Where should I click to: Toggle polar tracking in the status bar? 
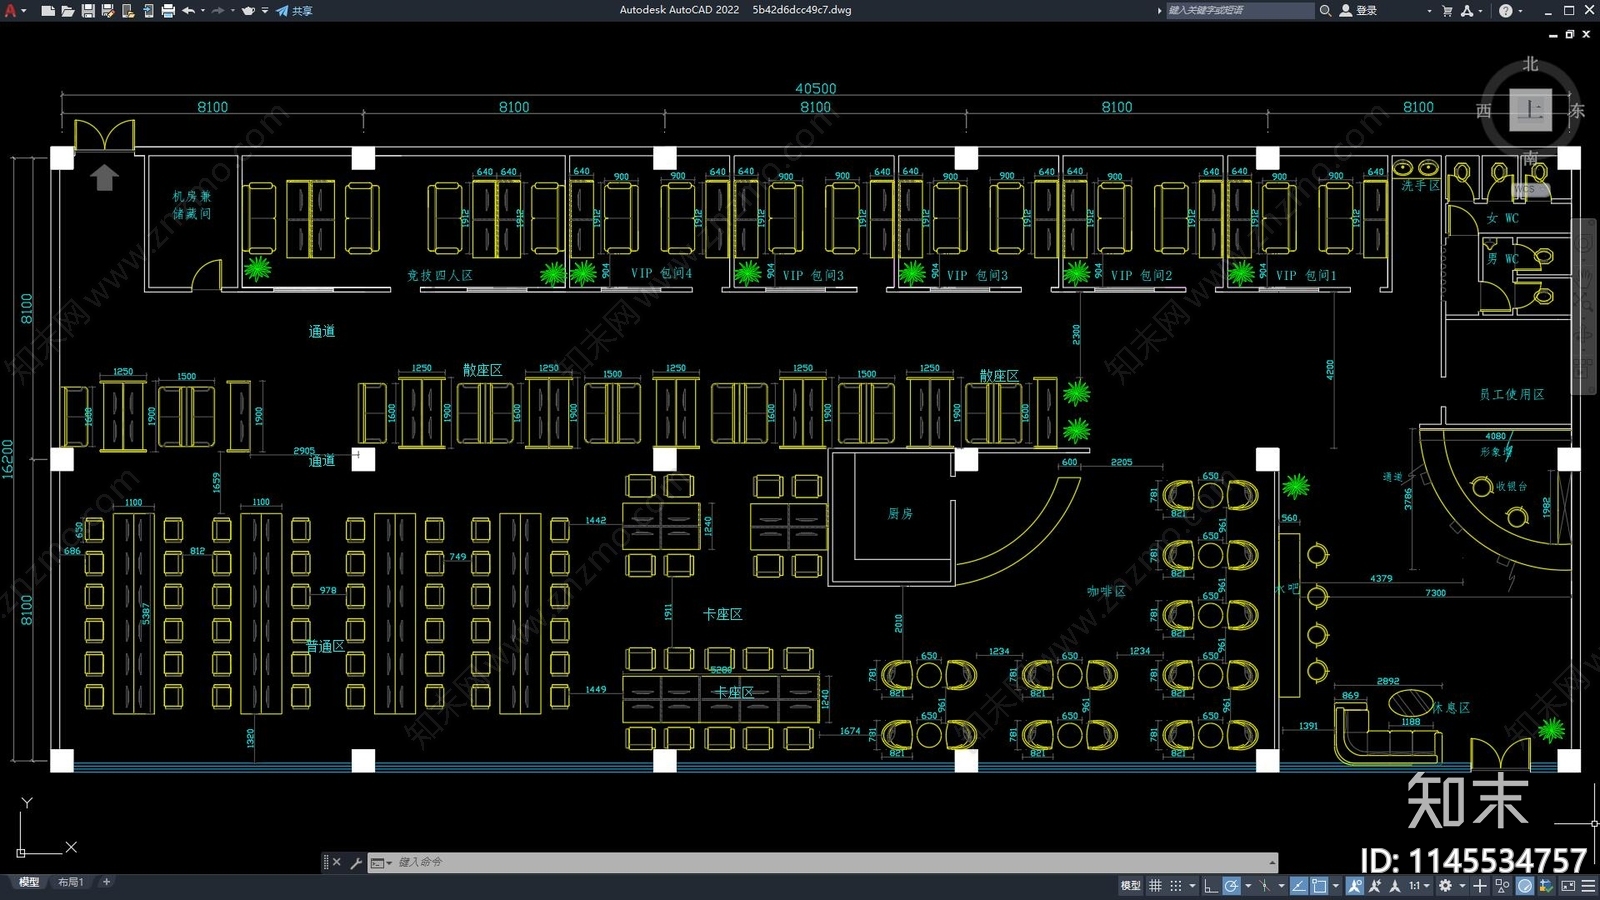click(1232, 886)
